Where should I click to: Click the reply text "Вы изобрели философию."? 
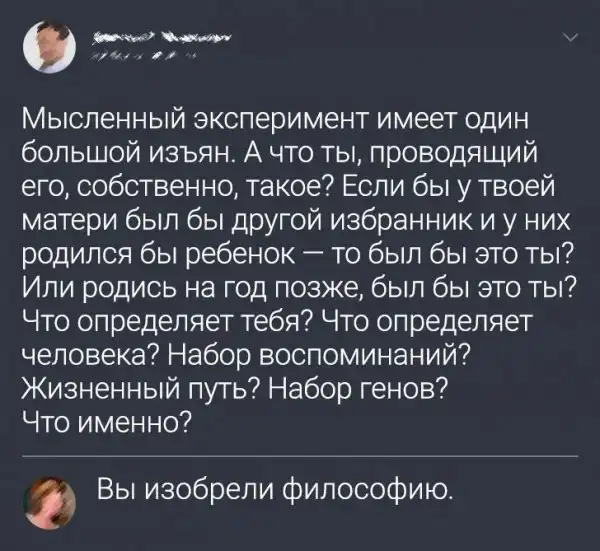[276, 491]
